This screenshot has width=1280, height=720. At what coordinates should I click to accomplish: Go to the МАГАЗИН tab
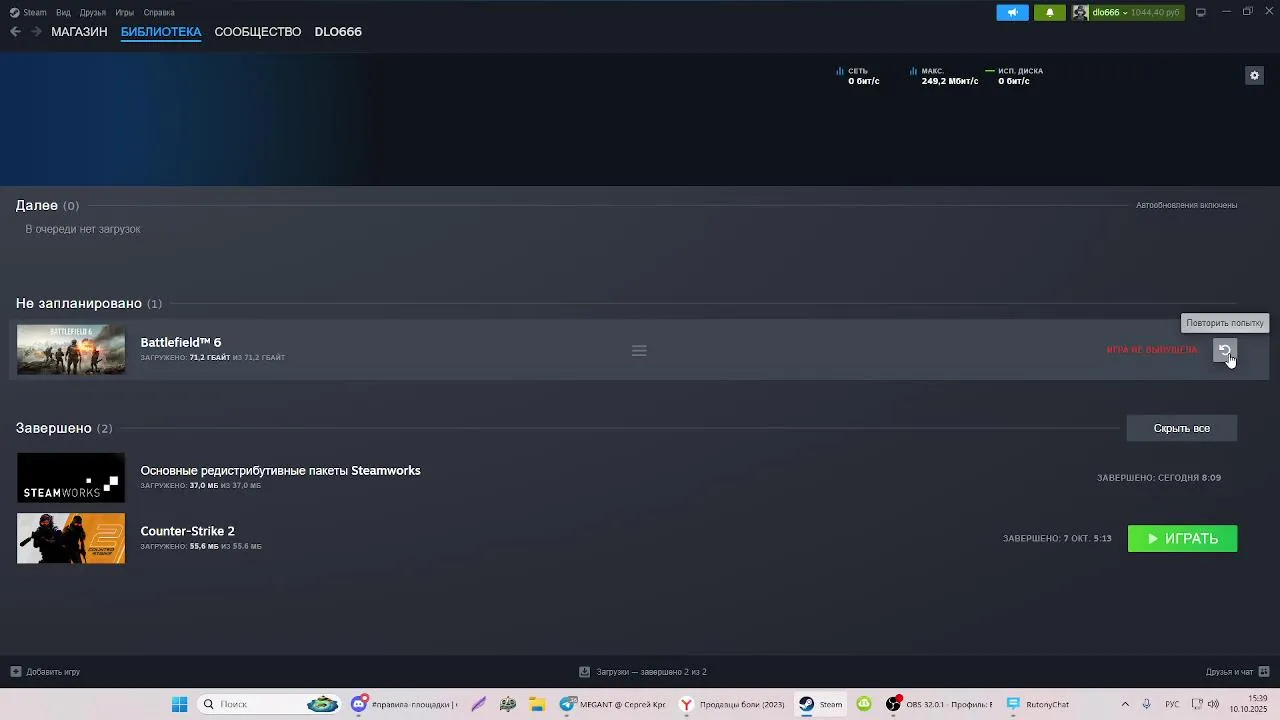[x=79, y=32]
